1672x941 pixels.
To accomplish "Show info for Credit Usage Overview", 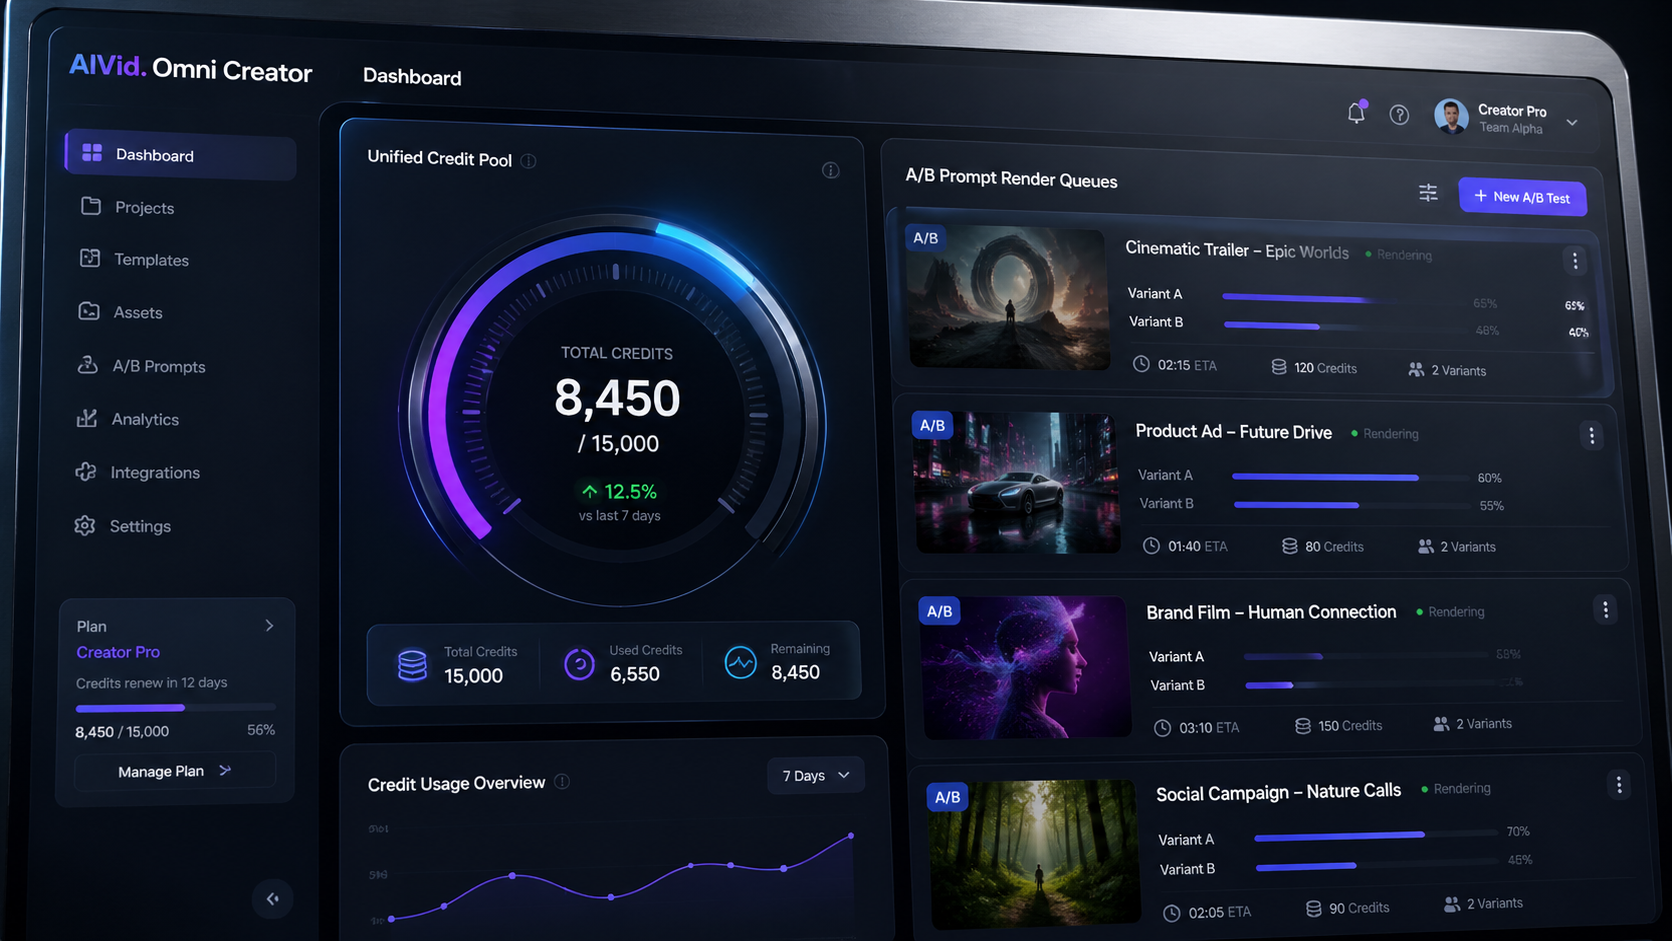I will [562, 782].
